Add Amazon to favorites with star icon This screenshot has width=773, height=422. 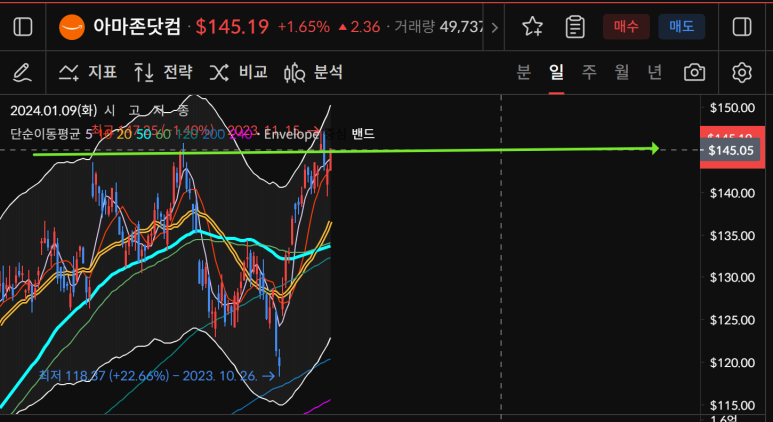point(532,27)
